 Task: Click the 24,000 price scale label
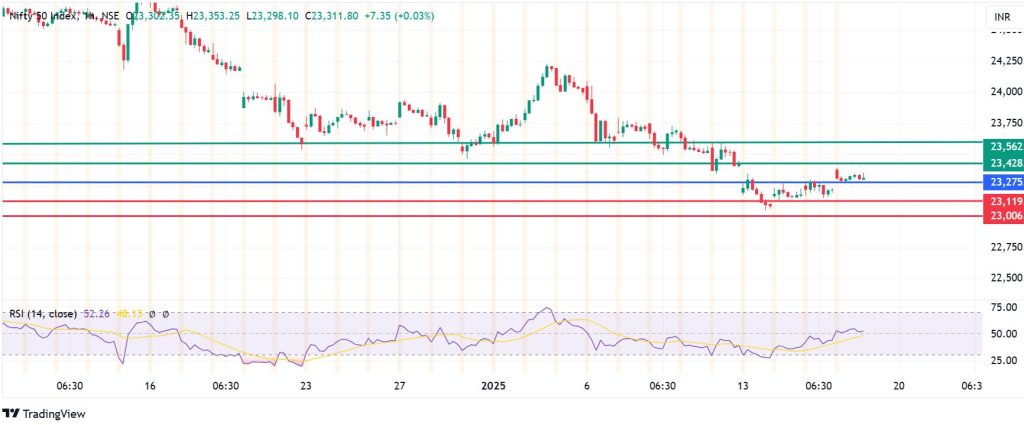click(1005, 91)
